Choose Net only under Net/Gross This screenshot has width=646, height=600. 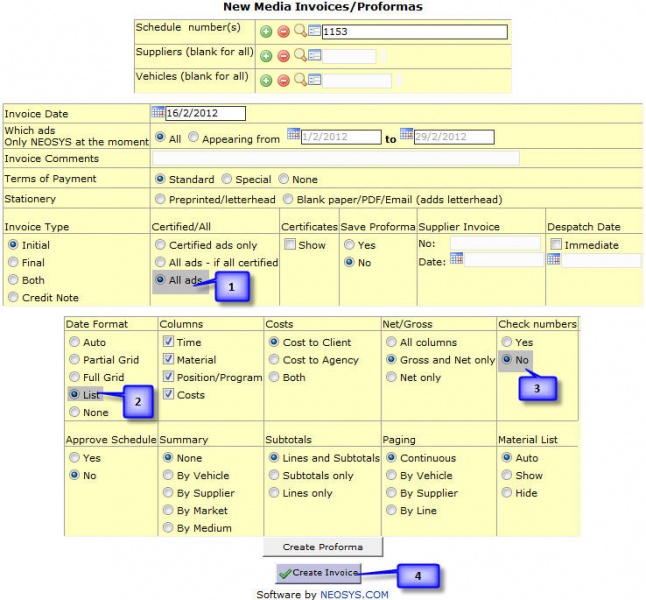pyautogui.click(x=391, y=377)
